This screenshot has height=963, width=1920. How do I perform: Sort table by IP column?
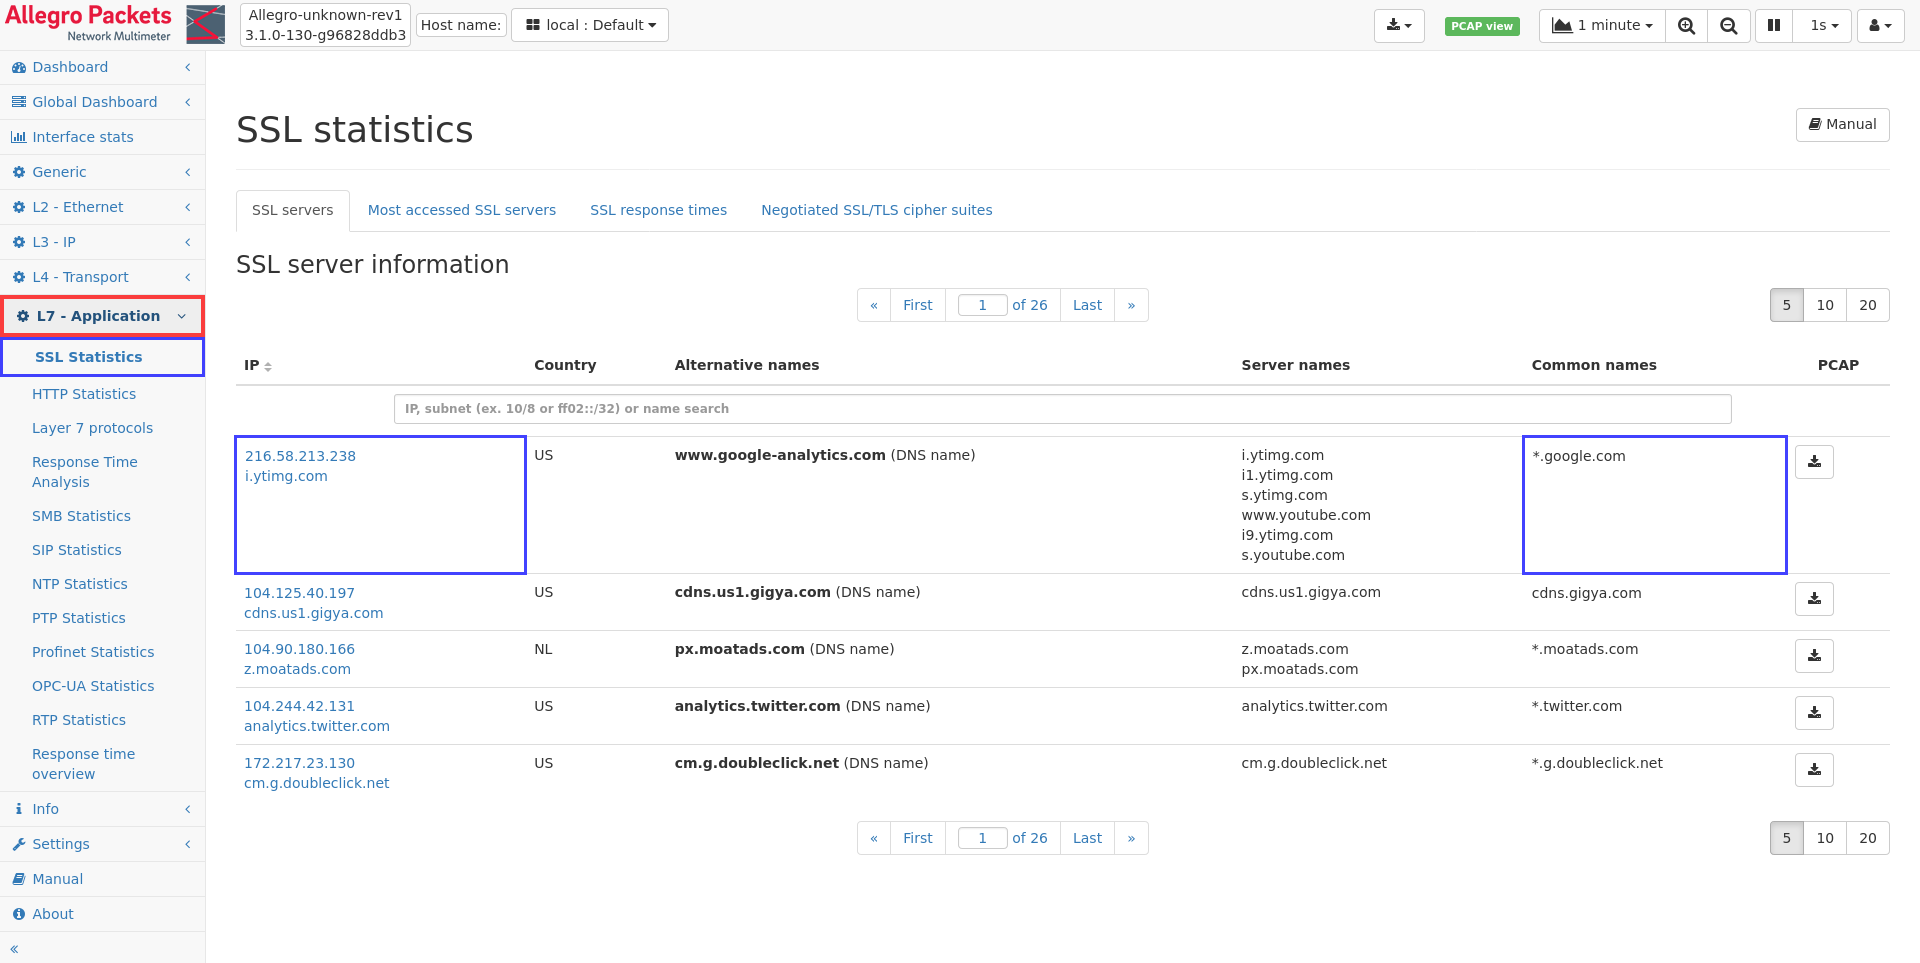[x=258, y=365]
